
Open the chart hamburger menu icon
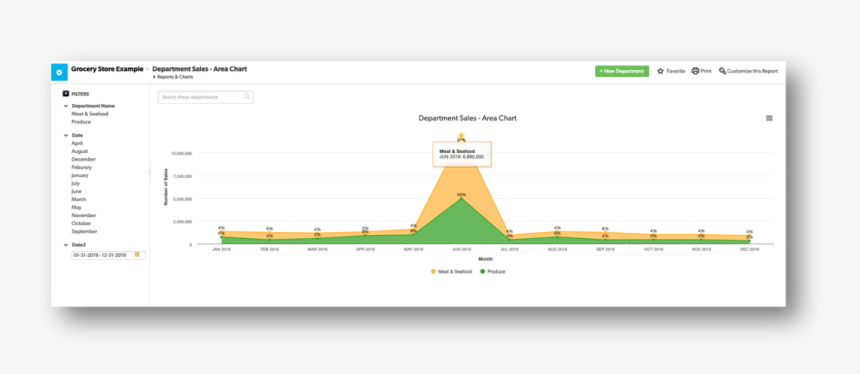[x=769, y=118]
